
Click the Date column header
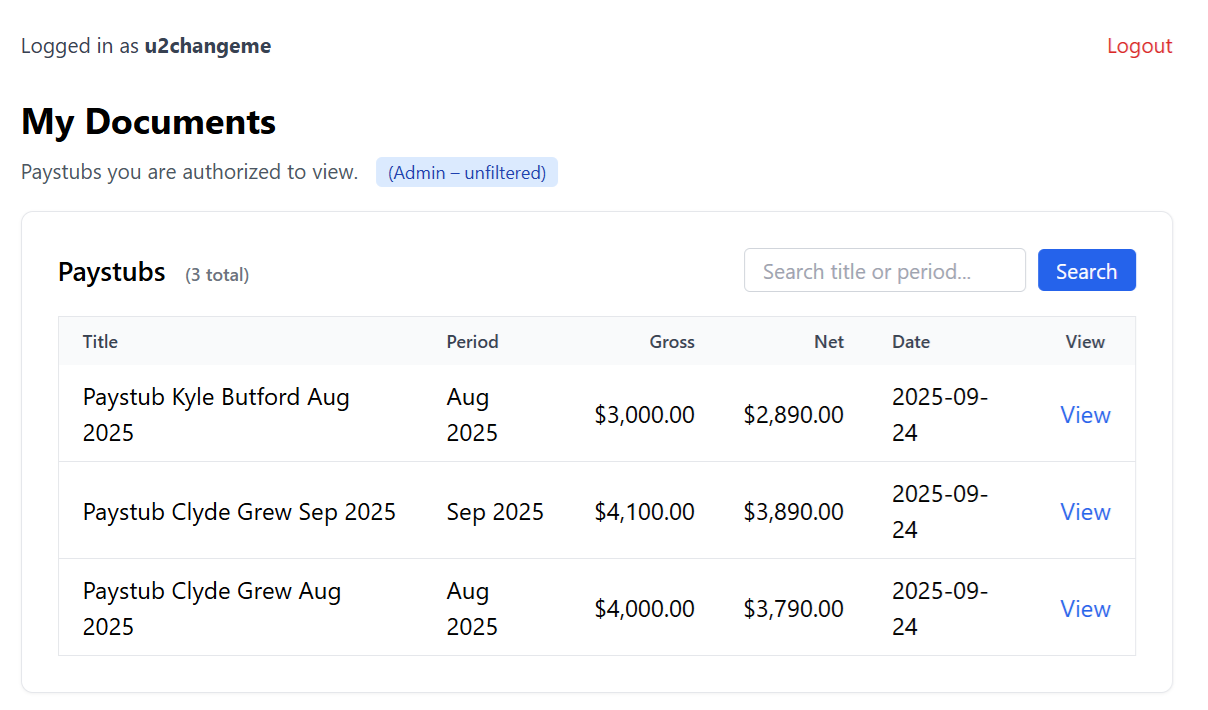pos(910,342)
